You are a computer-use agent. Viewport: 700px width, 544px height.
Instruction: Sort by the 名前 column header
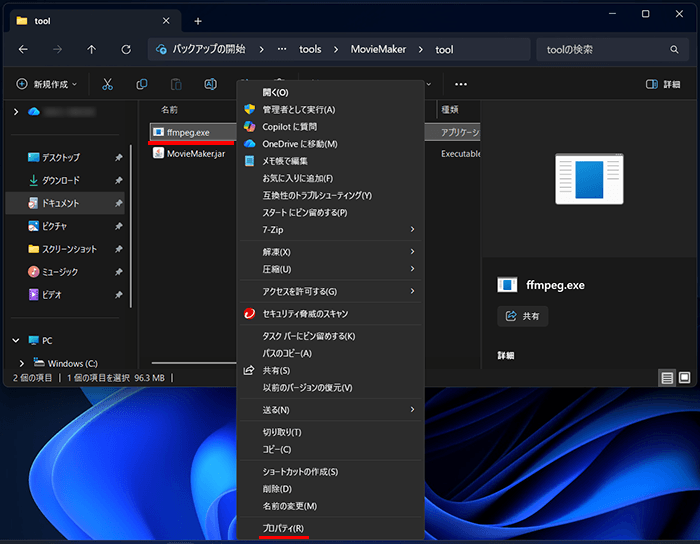[x=169, y=110]
